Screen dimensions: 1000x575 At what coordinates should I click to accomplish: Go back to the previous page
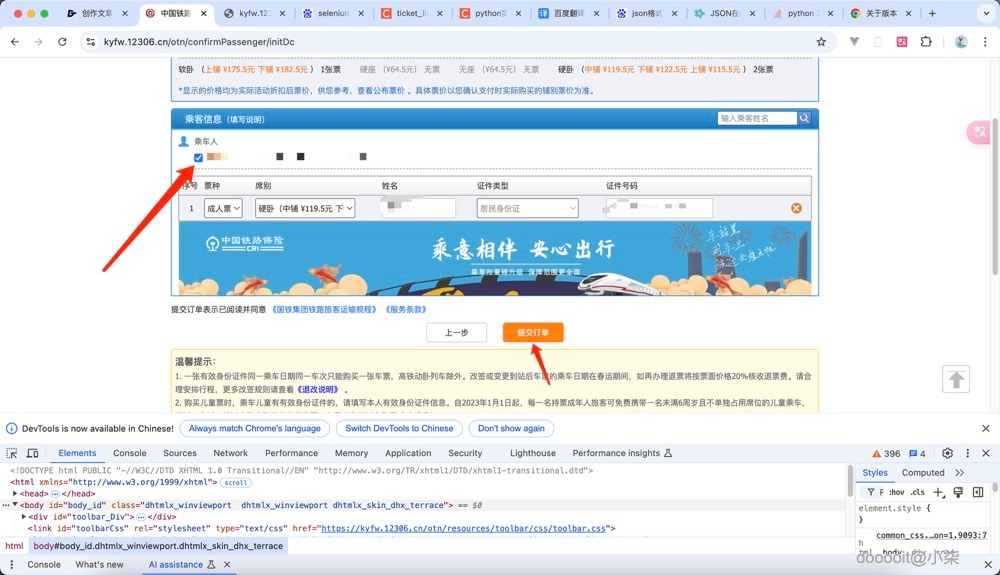[x=15, y=41]
